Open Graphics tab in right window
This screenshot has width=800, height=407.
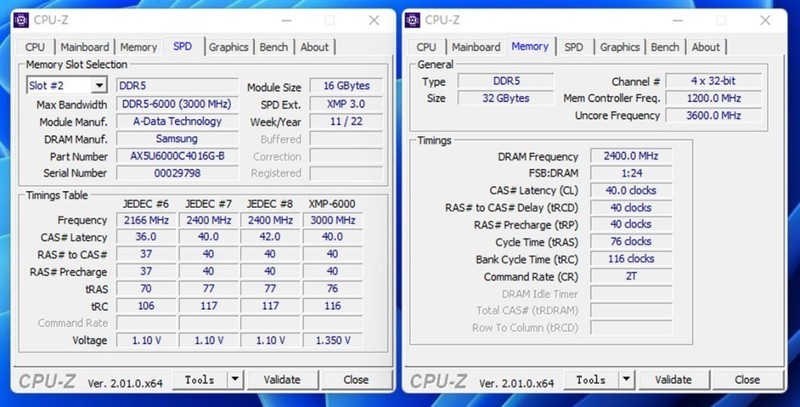coord(619,47)
